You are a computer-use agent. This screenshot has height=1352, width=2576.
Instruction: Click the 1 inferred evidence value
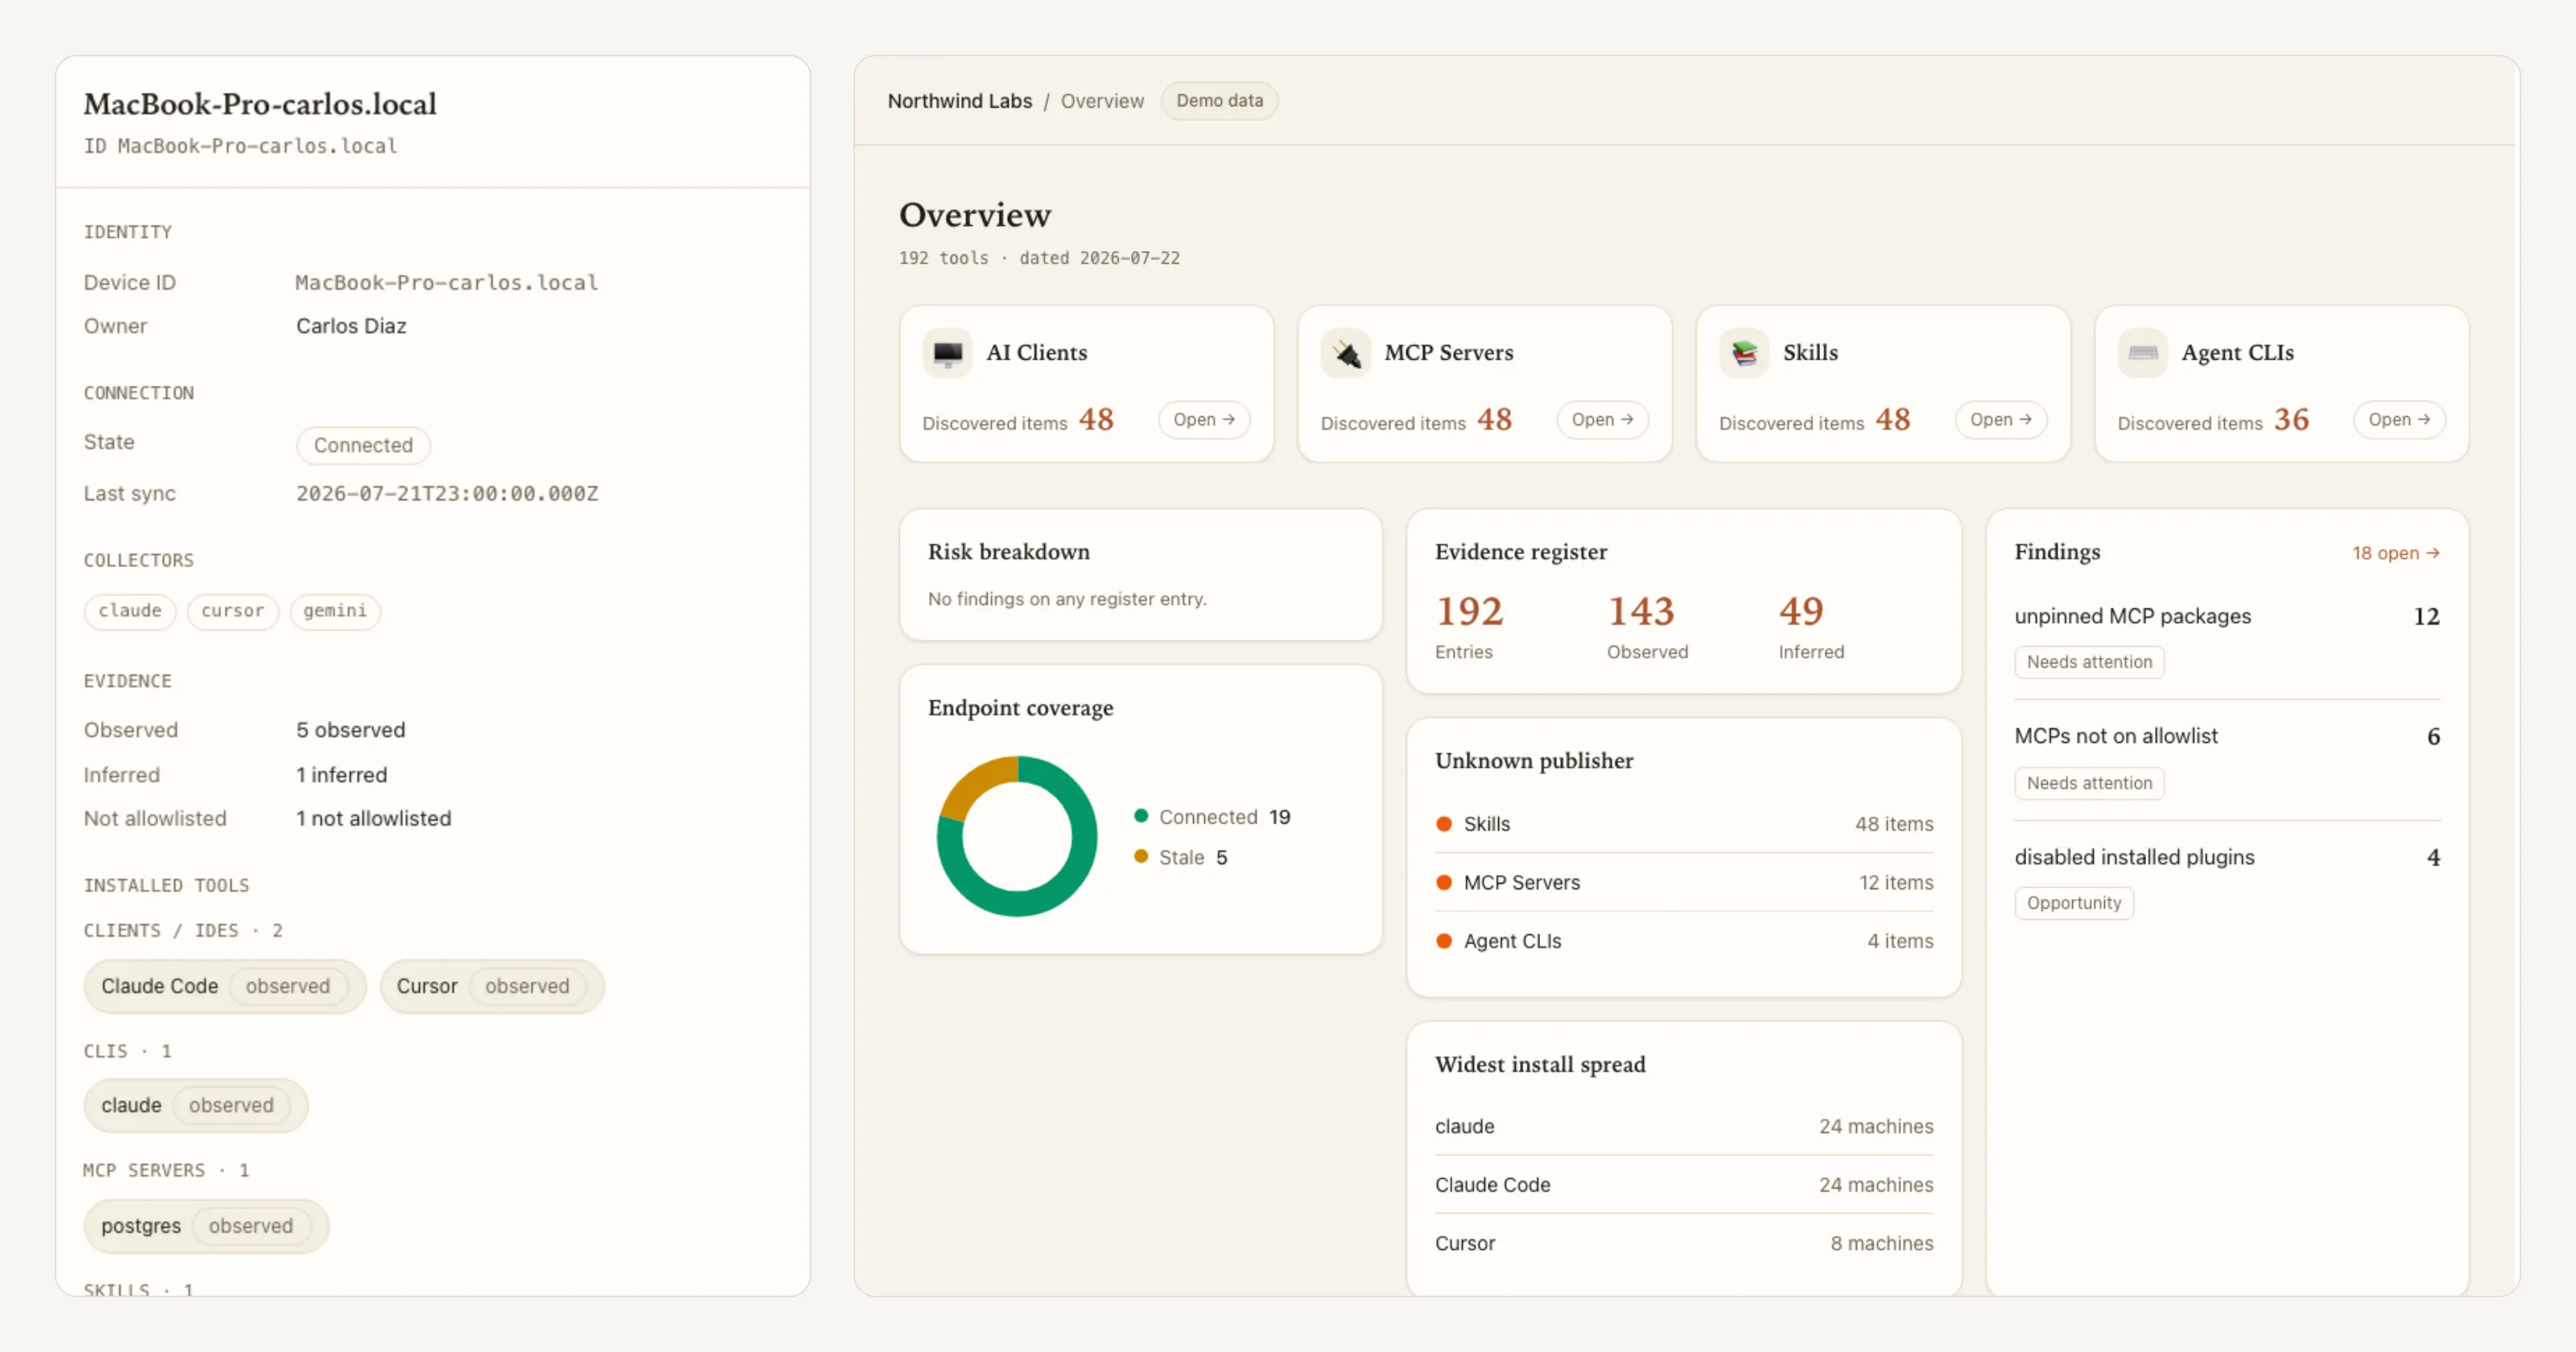tap(341, 775)
